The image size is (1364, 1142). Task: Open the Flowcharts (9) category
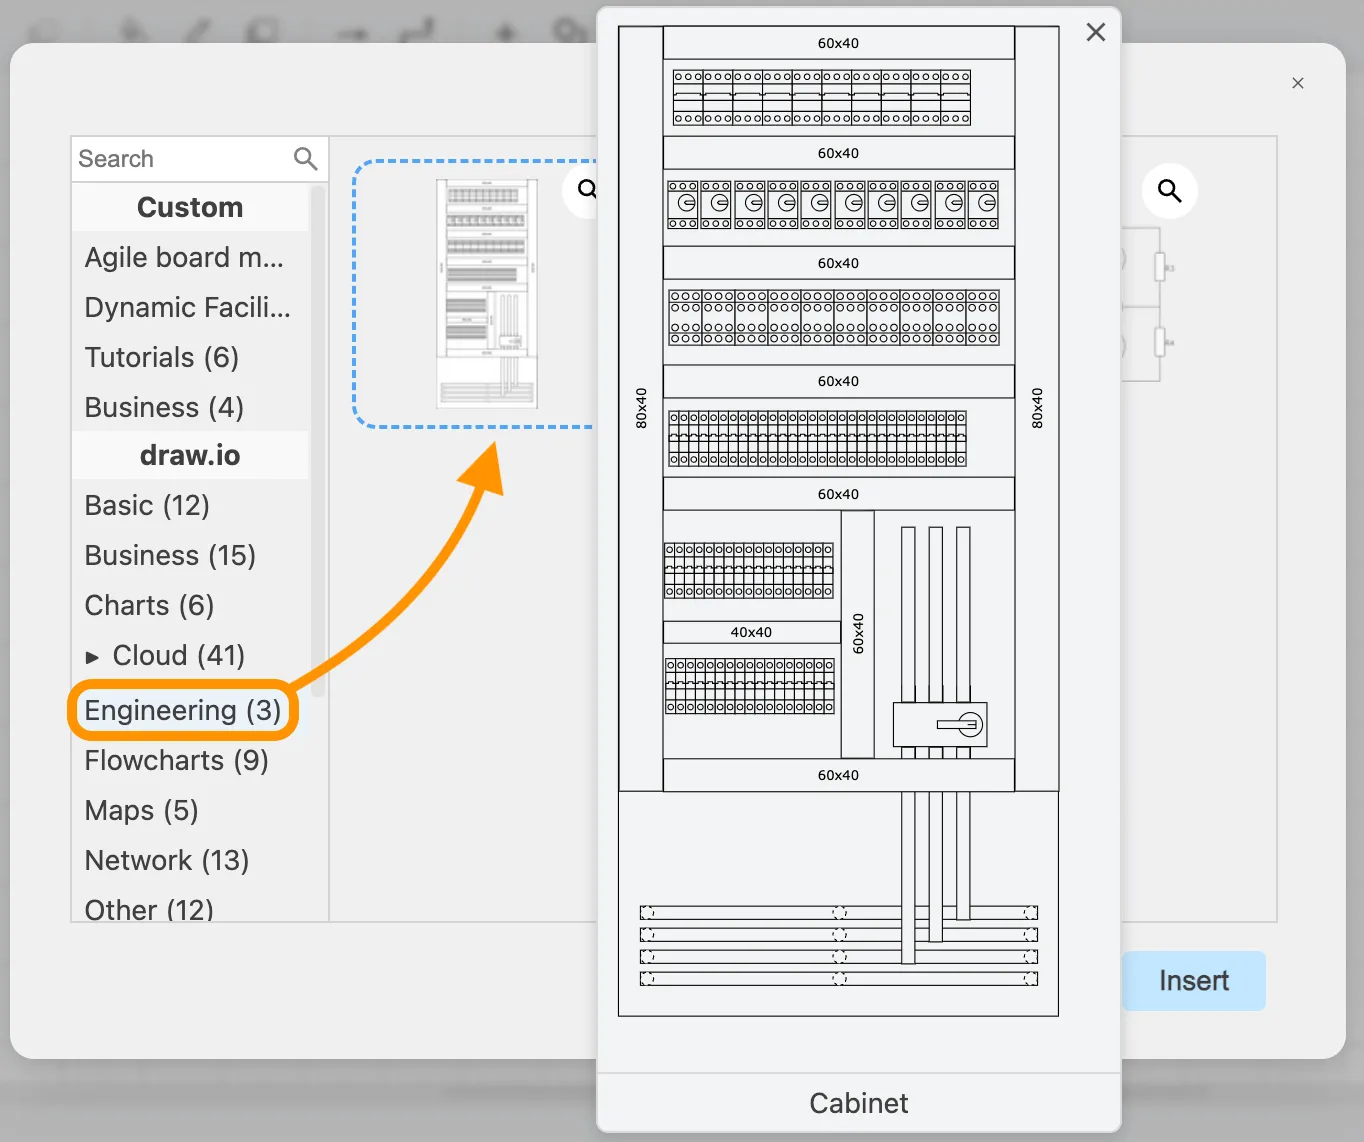[176, 760]
